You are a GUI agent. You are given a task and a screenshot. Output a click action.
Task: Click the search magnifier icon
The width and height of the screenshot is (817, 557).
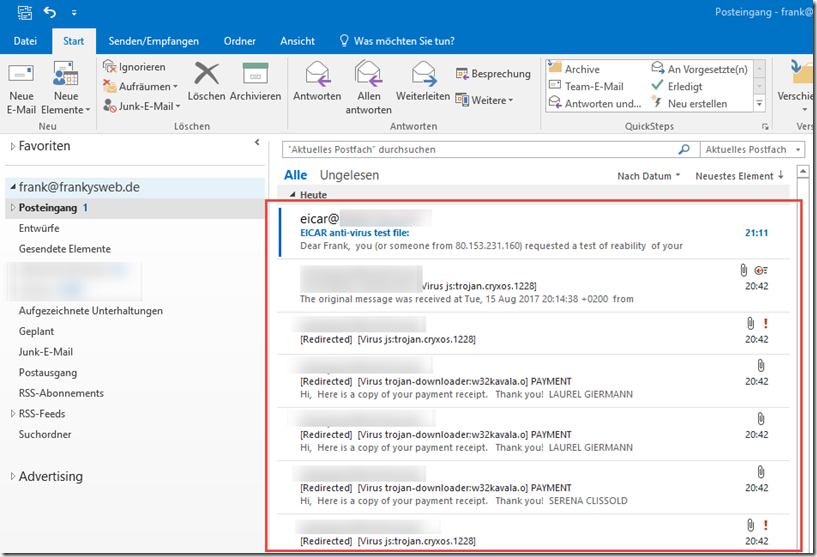click(684, 150)
